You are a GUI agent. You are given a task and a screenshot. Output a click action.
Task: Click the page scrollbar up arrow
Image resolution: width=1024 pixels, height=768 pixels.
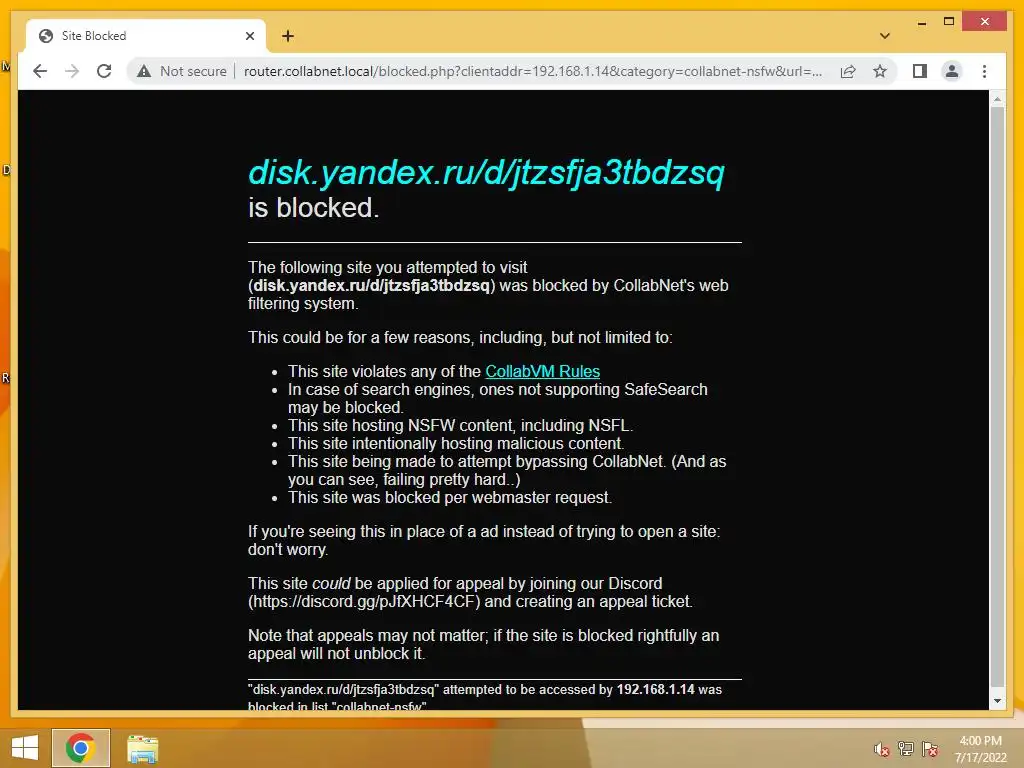[x=997, y=99]
